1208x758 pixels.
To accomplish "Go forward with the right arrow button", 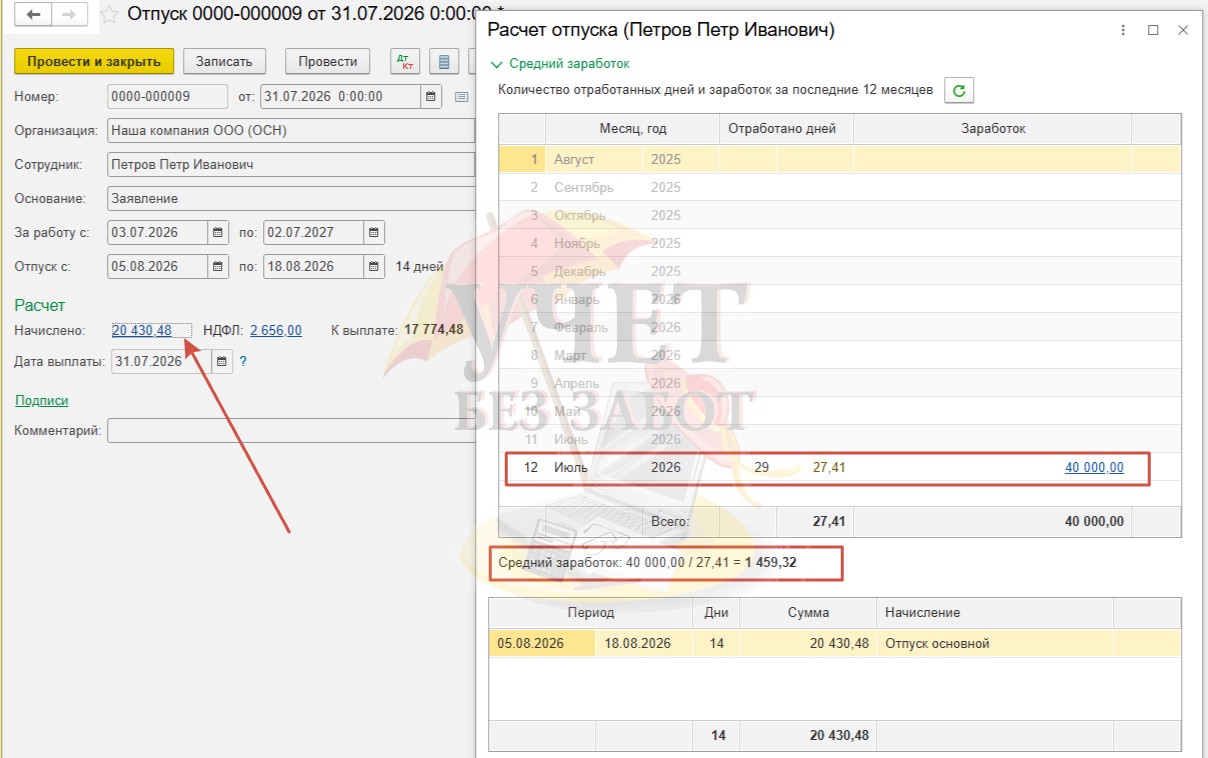I will [x=69, y=15].
